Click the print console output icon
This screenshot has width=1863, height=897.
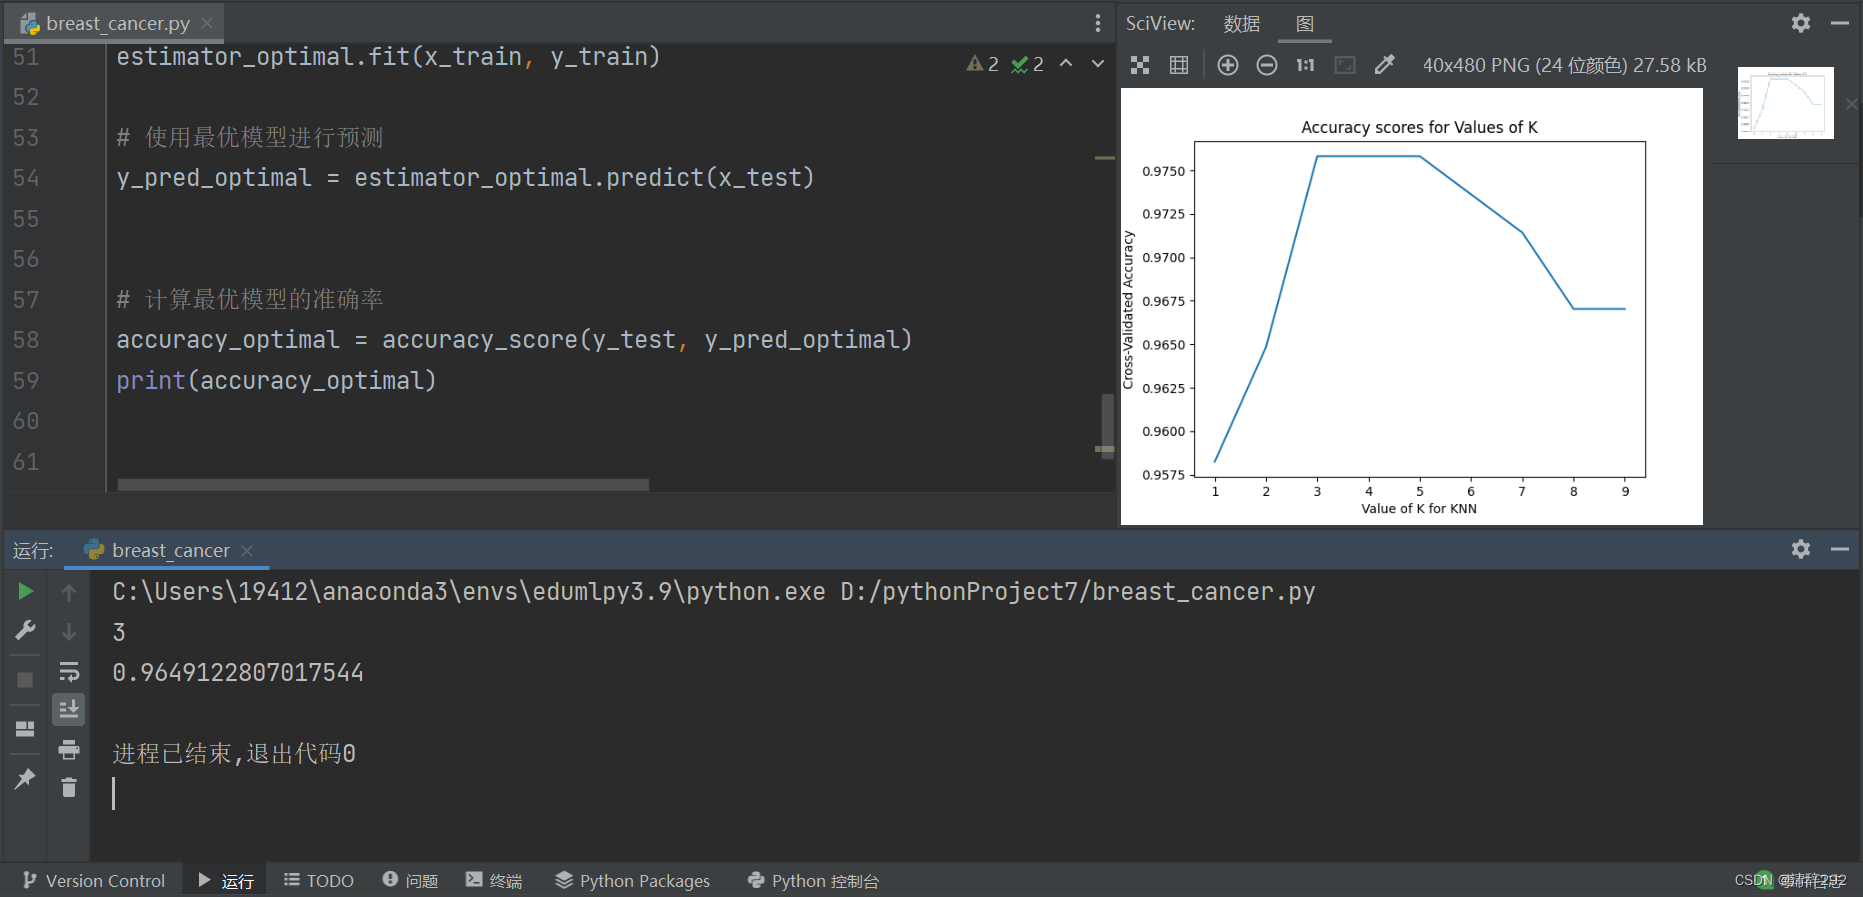point(69,749)
